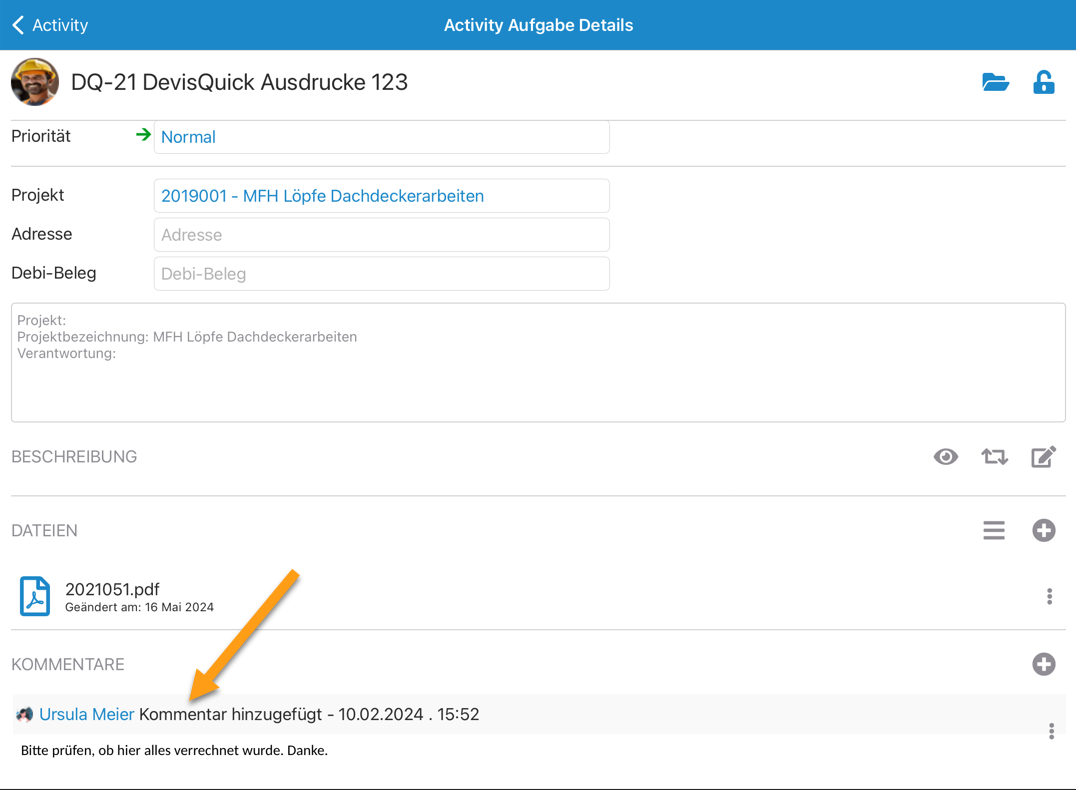1076x790 pixels.
Task: Open the 2021051.pdf file icon
Action: [35, 596]
